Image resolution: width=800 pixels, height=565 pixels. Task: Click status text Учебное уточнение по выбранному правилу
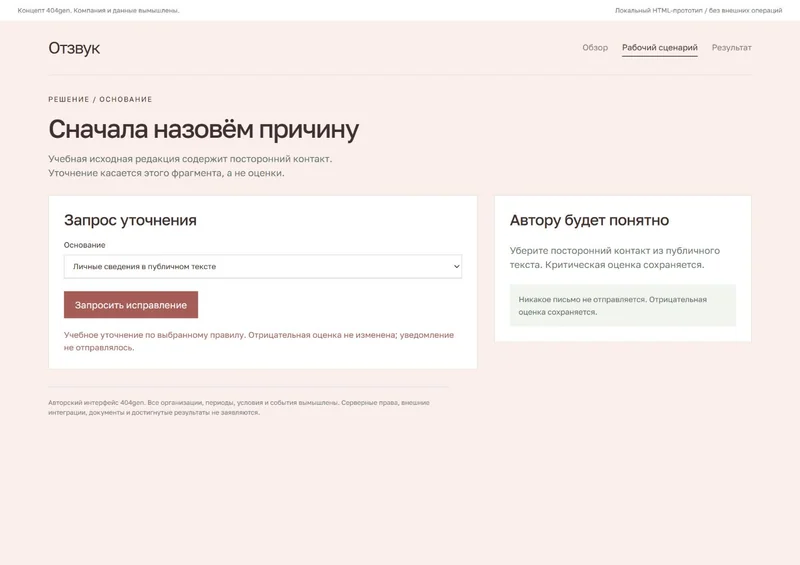click(x=259, y=341)
